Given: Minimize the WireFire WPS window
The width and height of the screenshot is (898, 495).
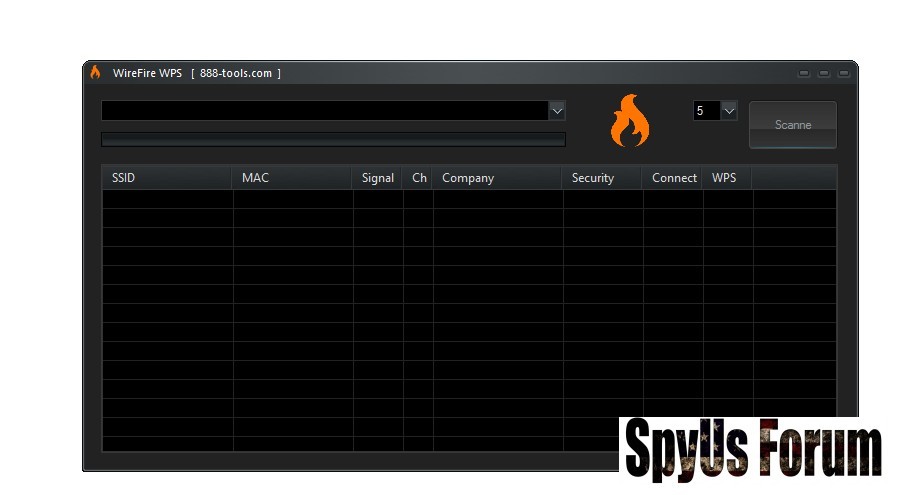Looking at the screenshot, I should (804, 74).
